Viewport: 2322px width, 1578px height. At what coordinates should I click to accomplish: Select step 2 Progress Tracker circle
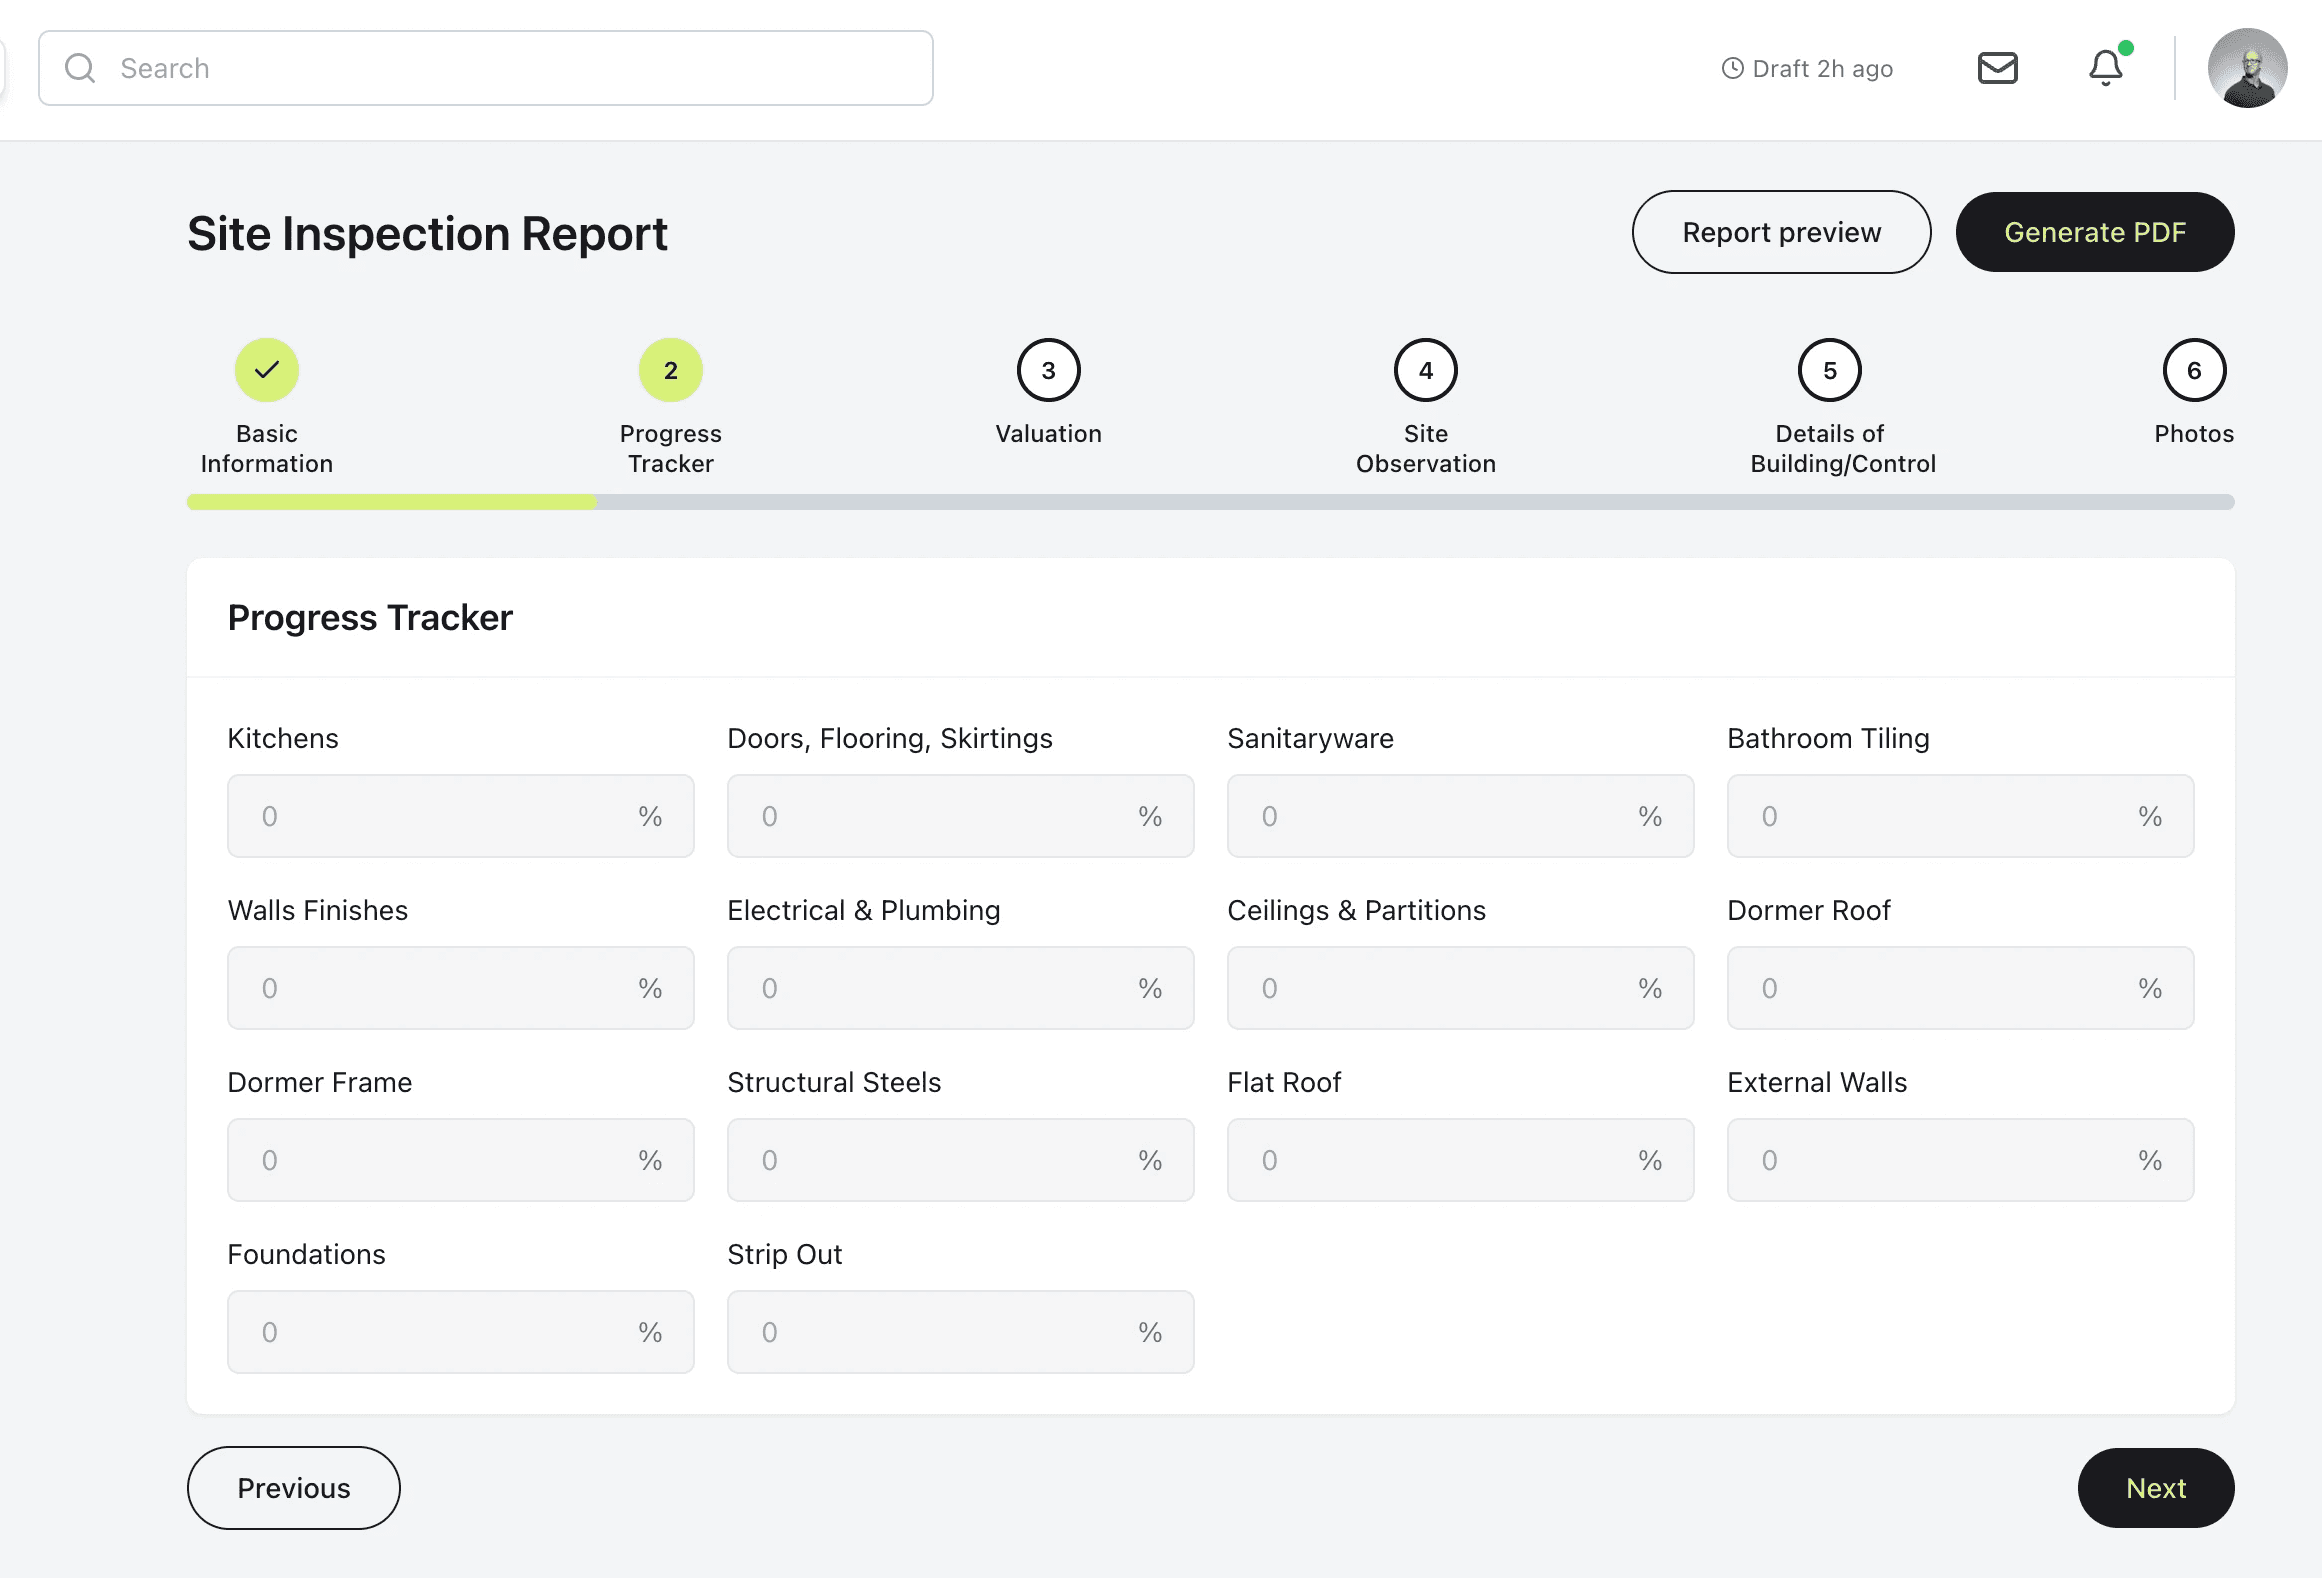(670, 370)
